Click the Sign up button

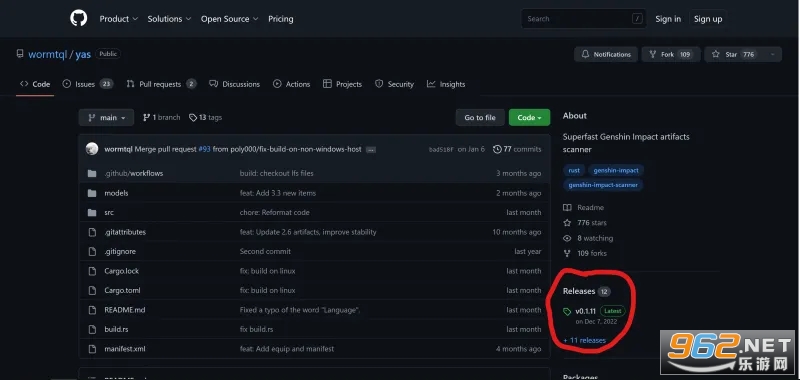[x=708, y=19]
